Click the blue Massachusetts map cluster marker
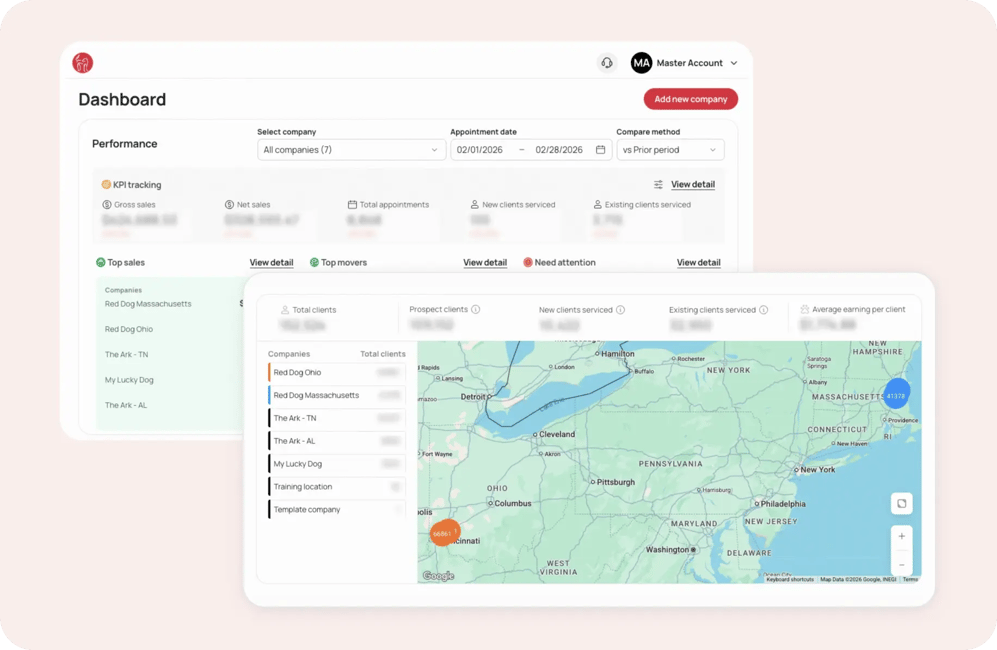Viewport: 997px width, 650px height. 897,395
